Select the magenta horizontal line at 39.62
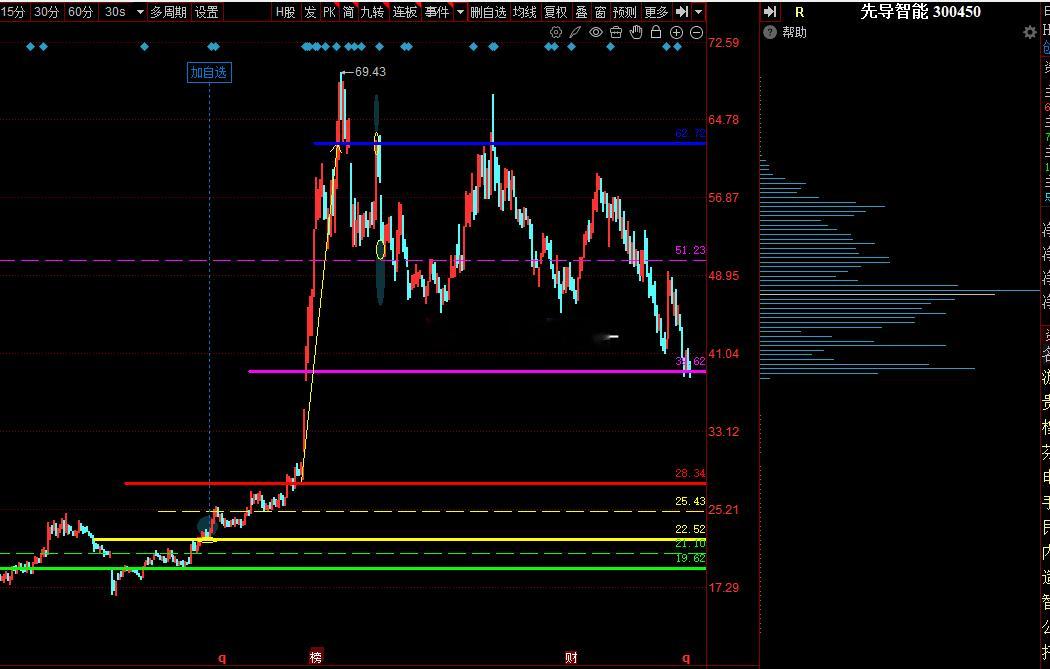This screenshot has width=1050, height=669. 477,371
